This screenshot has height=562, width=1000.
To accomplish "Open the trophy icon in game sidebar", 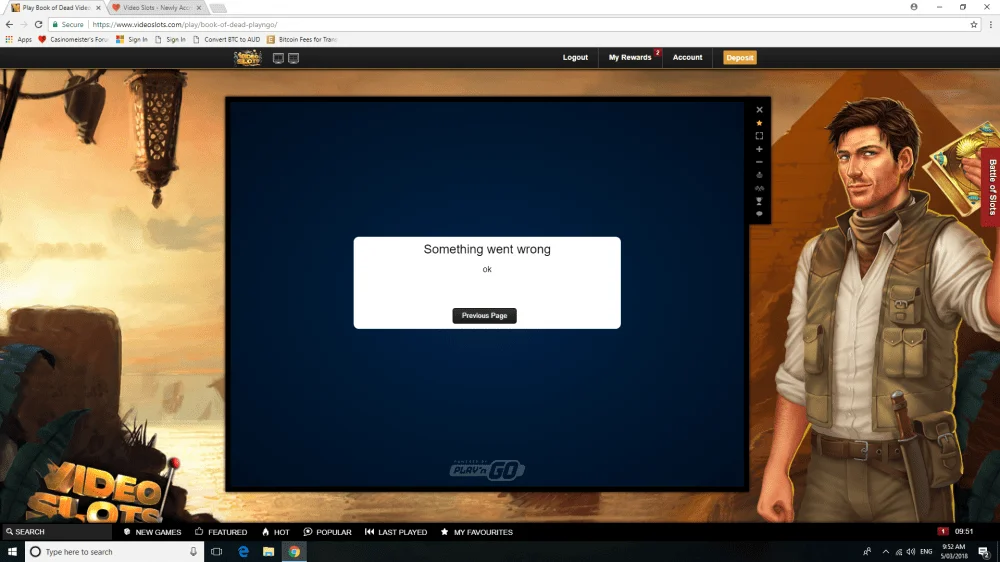I will pos(759,201).
